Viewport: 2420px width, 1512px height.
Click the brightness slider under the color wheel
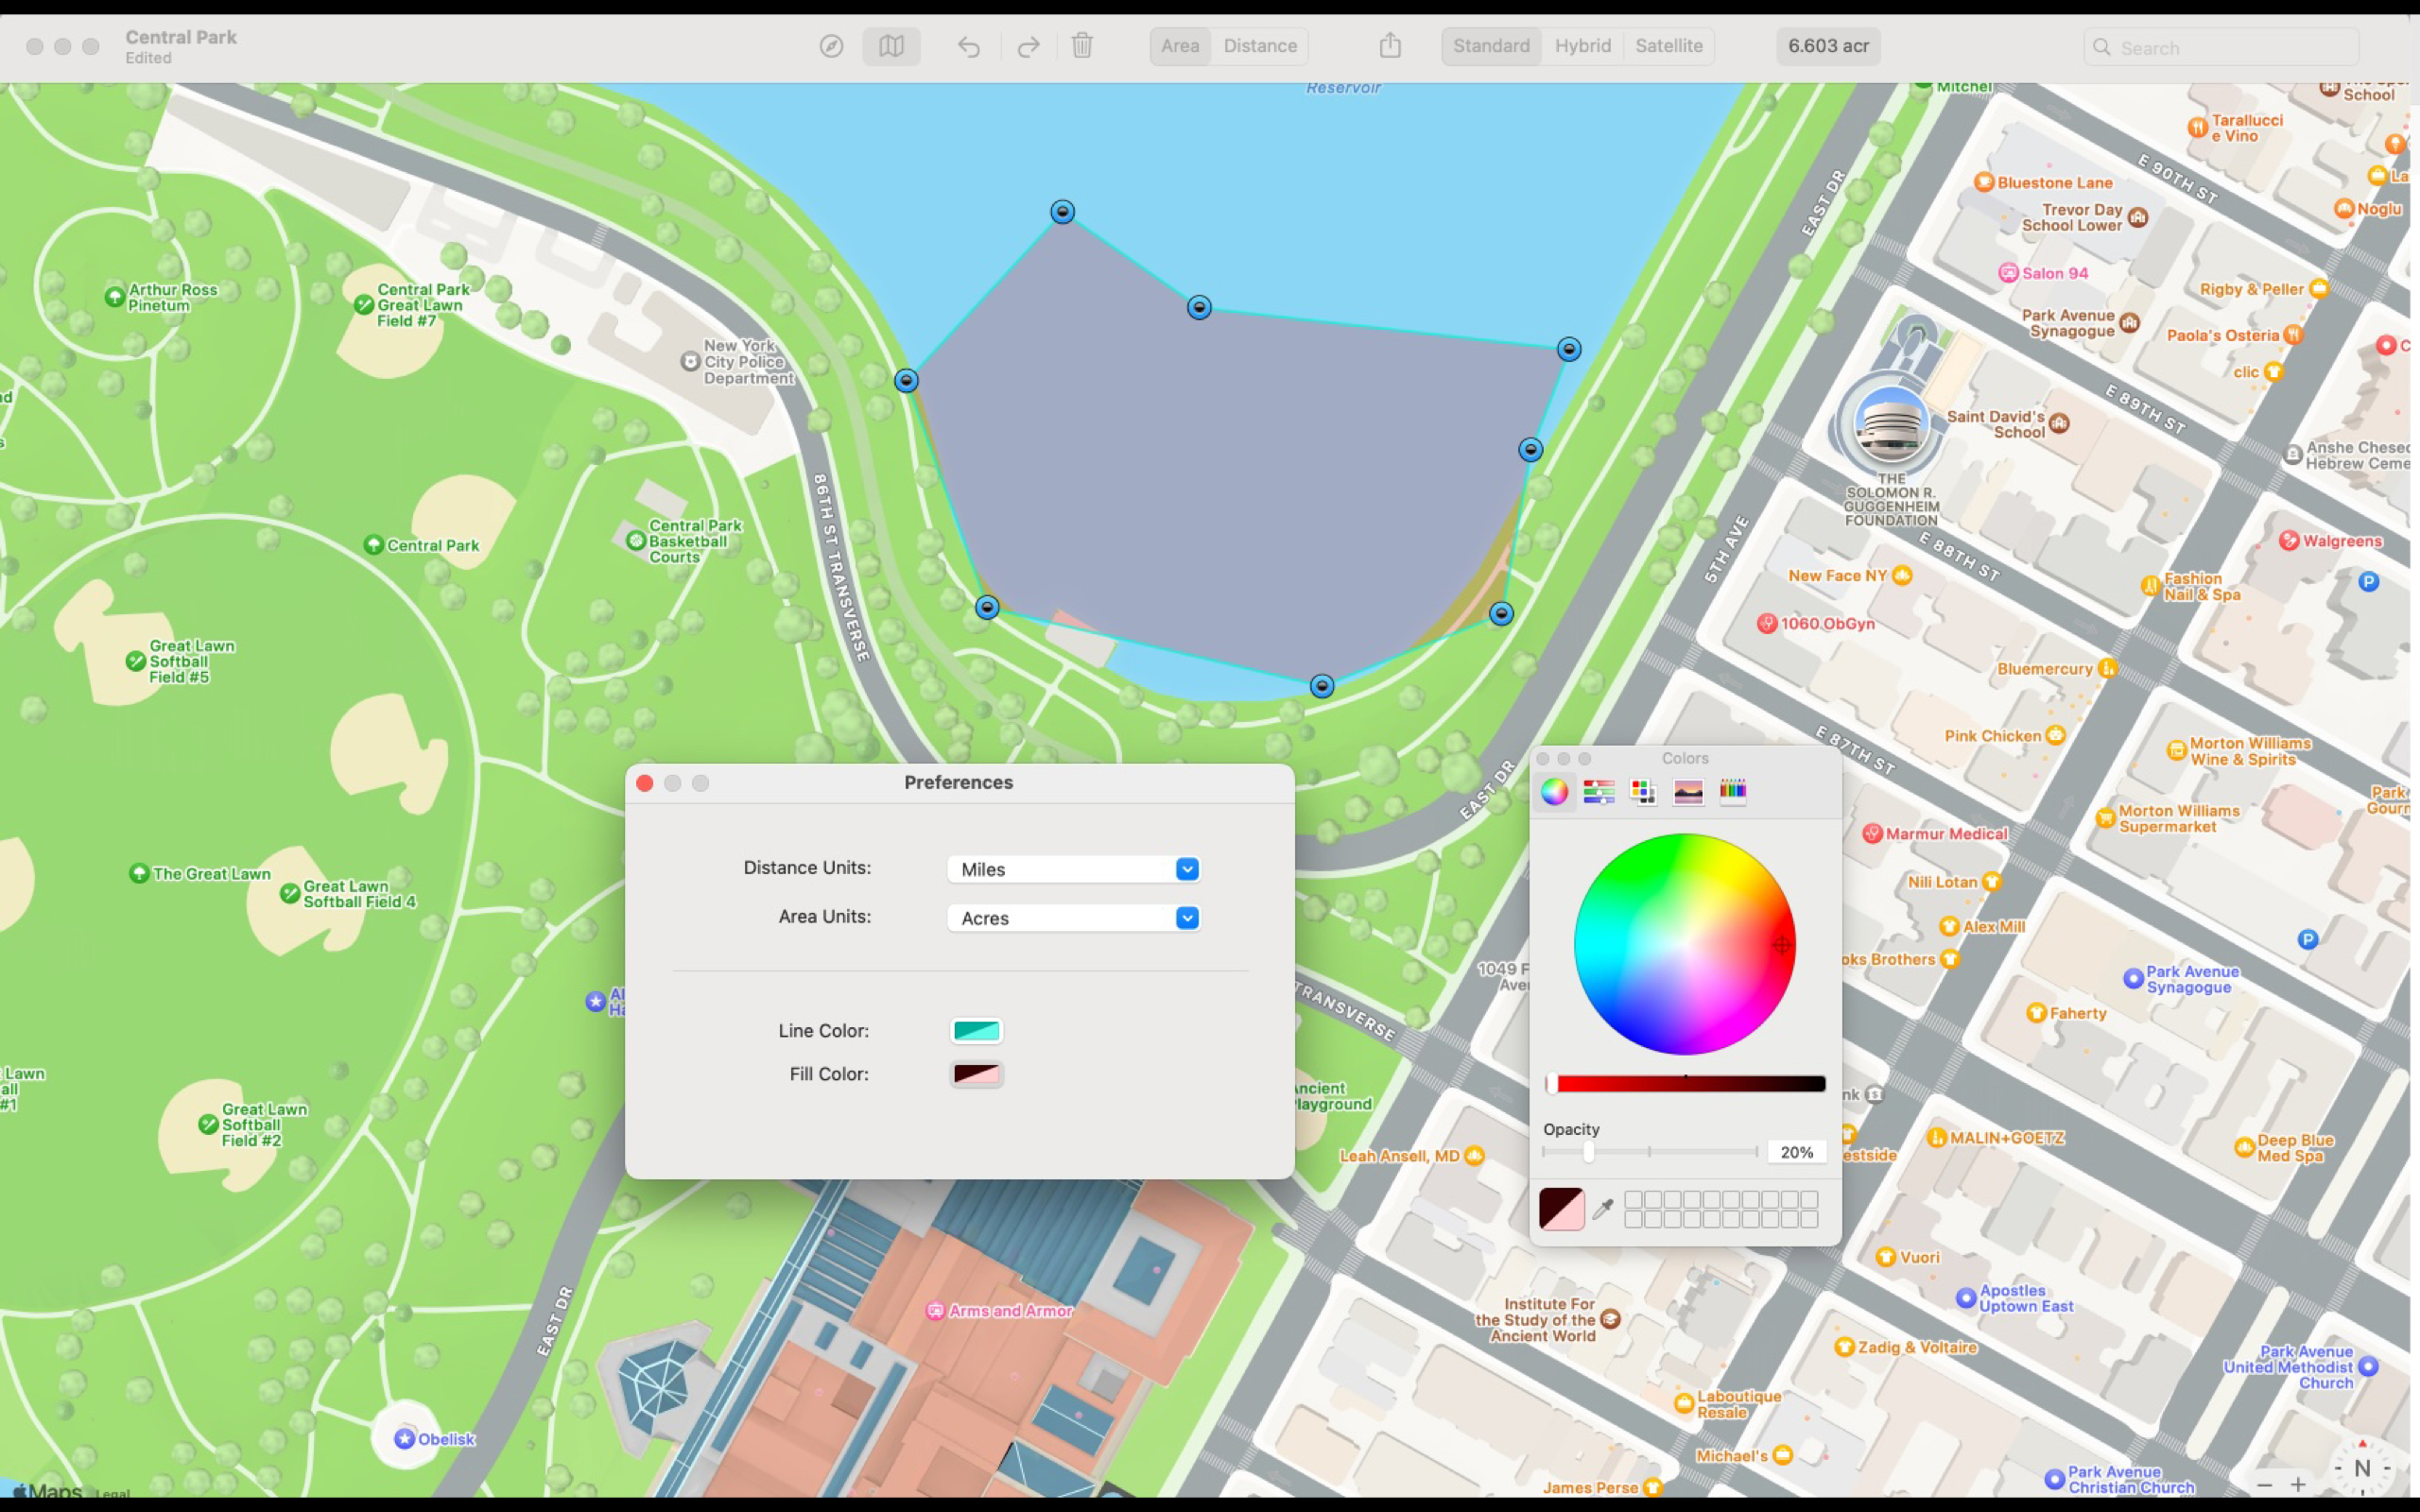1686,1084
